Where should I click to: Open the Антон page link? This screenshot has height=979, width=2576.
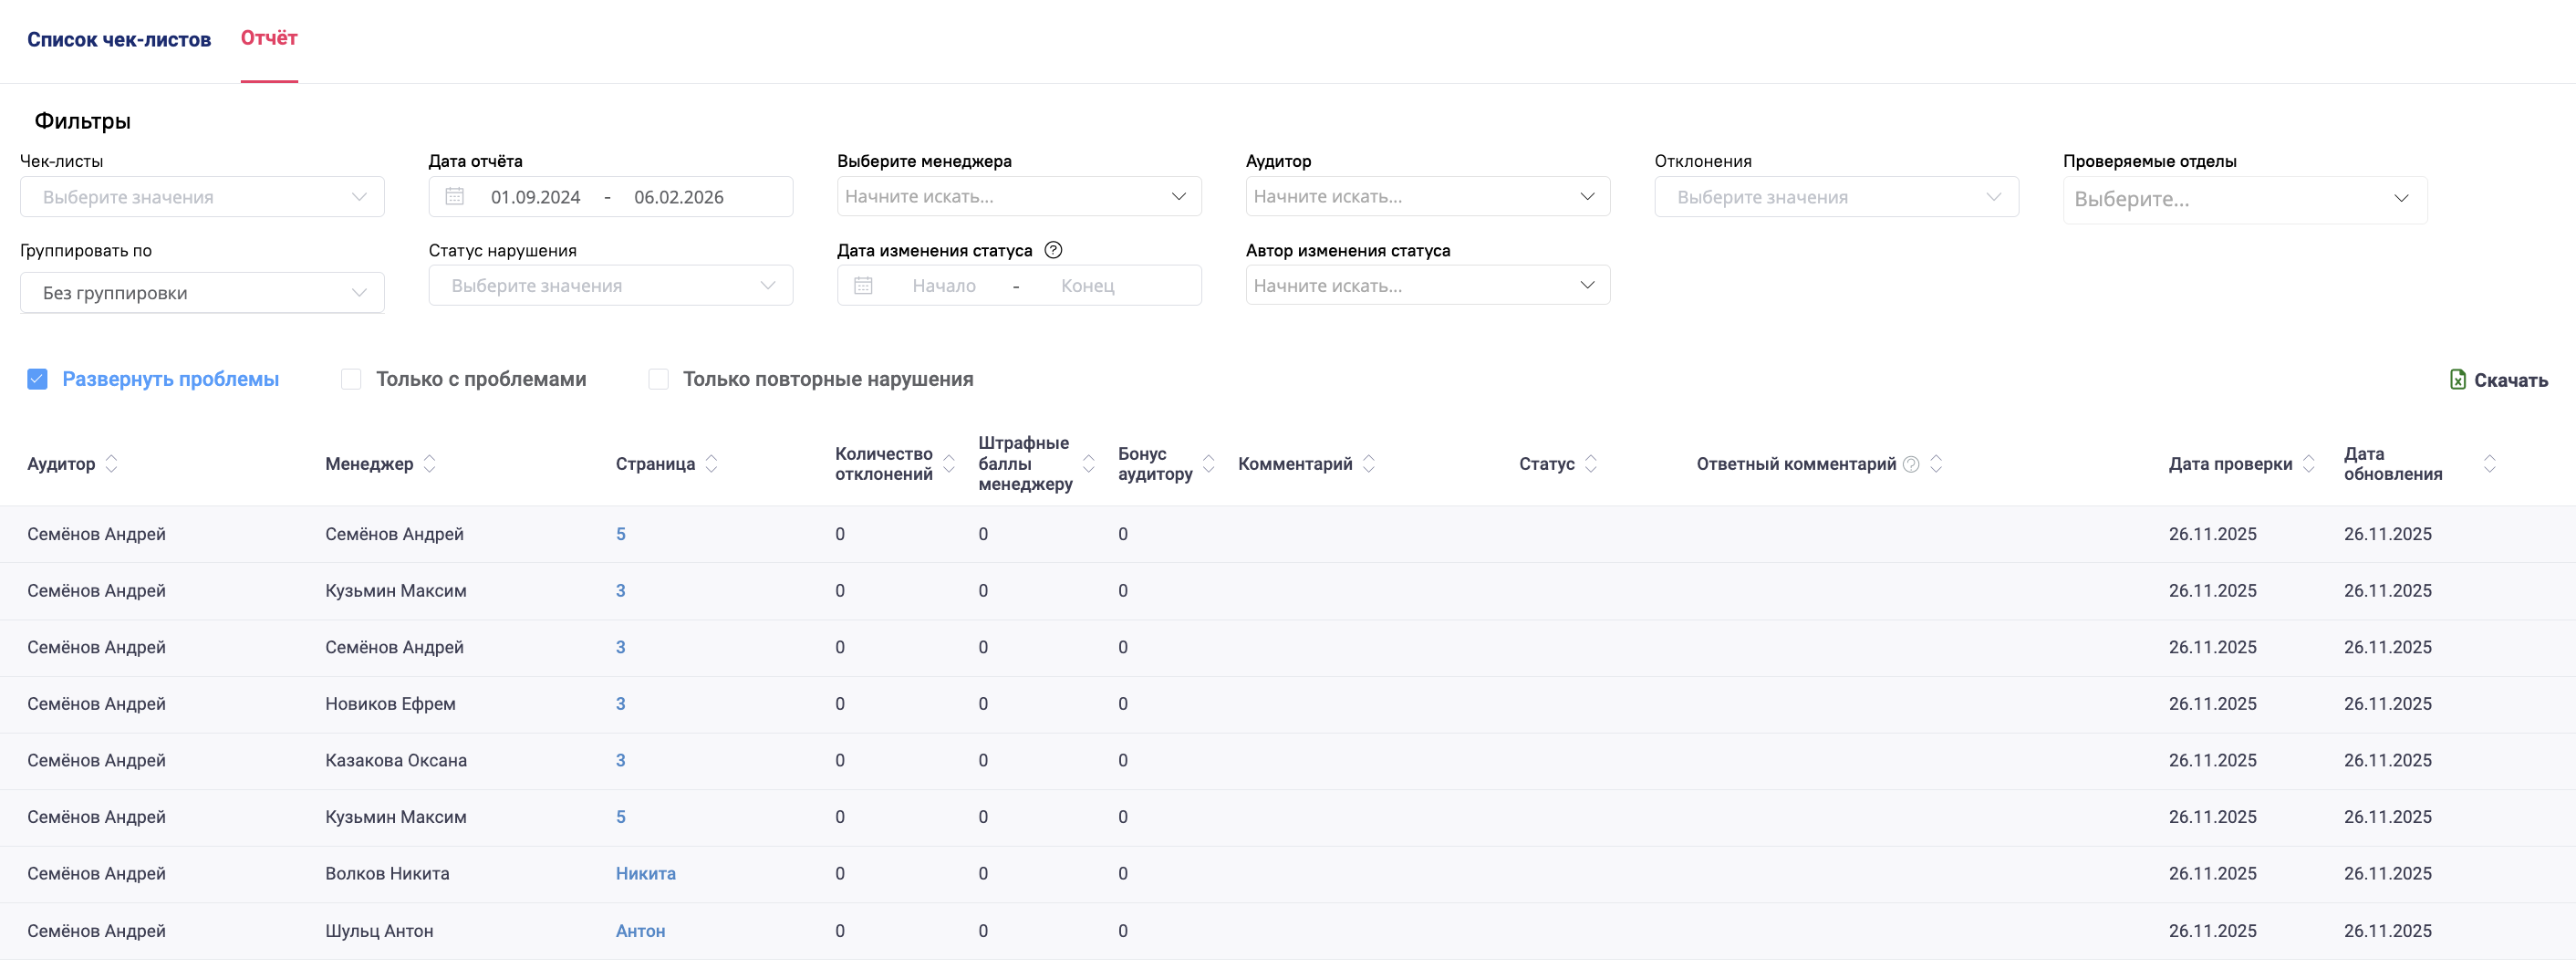pos(640,931)
